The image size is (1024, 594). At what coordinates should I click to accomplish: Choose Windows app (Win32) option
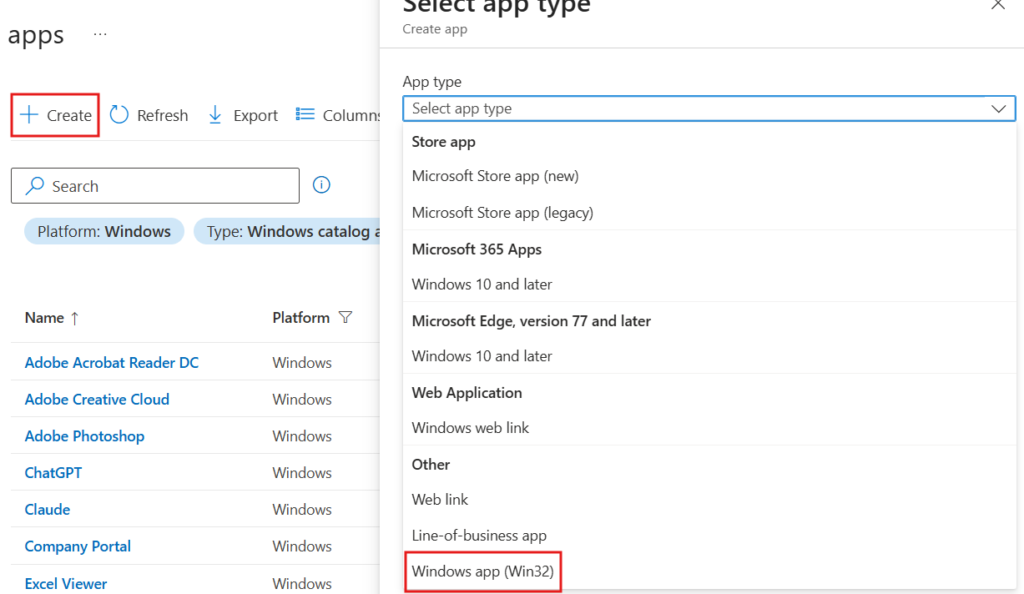coord(483,571)
